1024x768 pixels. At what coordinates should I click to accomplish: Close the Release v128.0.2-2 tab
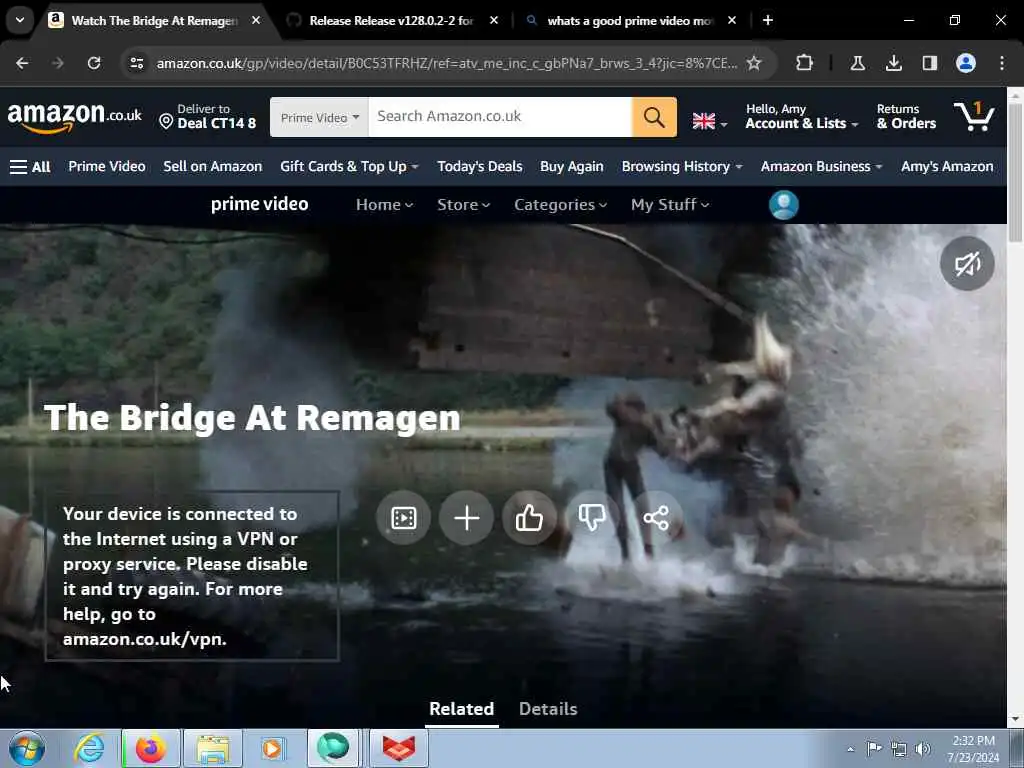[x=494, y=20]
